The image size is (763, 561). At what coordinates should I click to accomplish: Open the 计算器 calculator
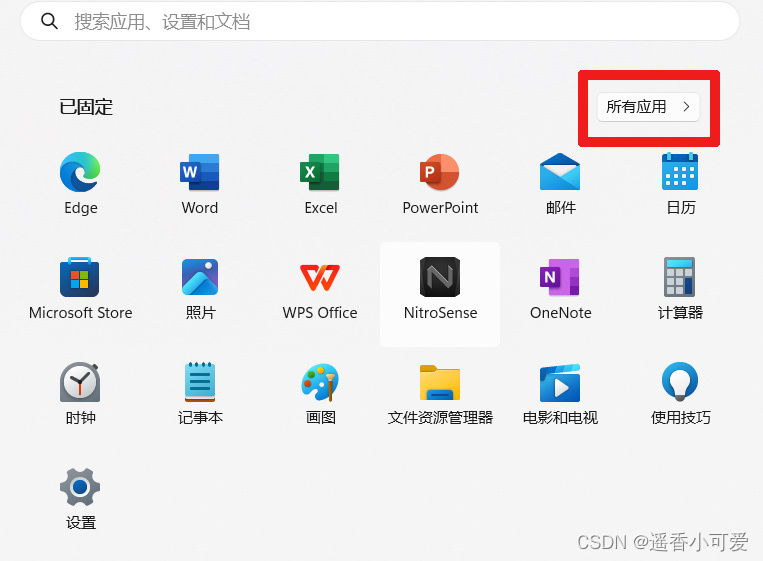pos(680,277)
